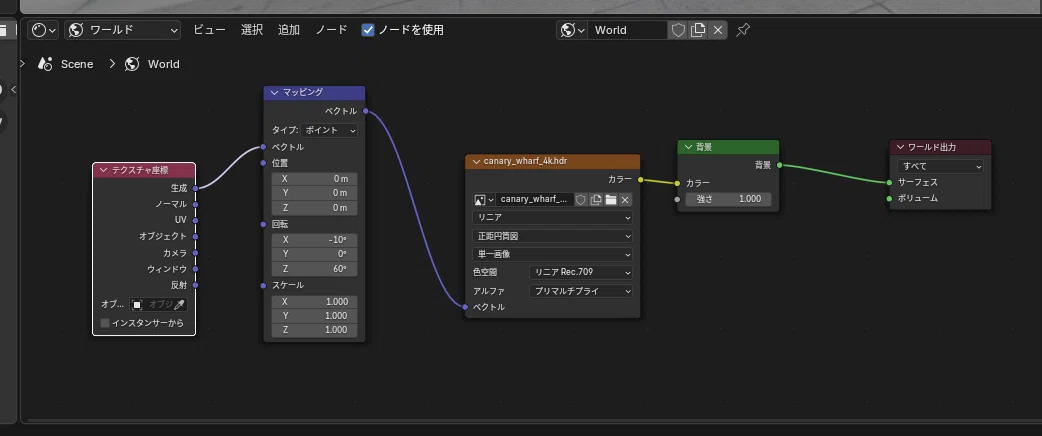The width and height of the screenshot is (1042, 436).
Task: Click the 位置 Y field showing 0 m
Action: [x=314, y=193]
